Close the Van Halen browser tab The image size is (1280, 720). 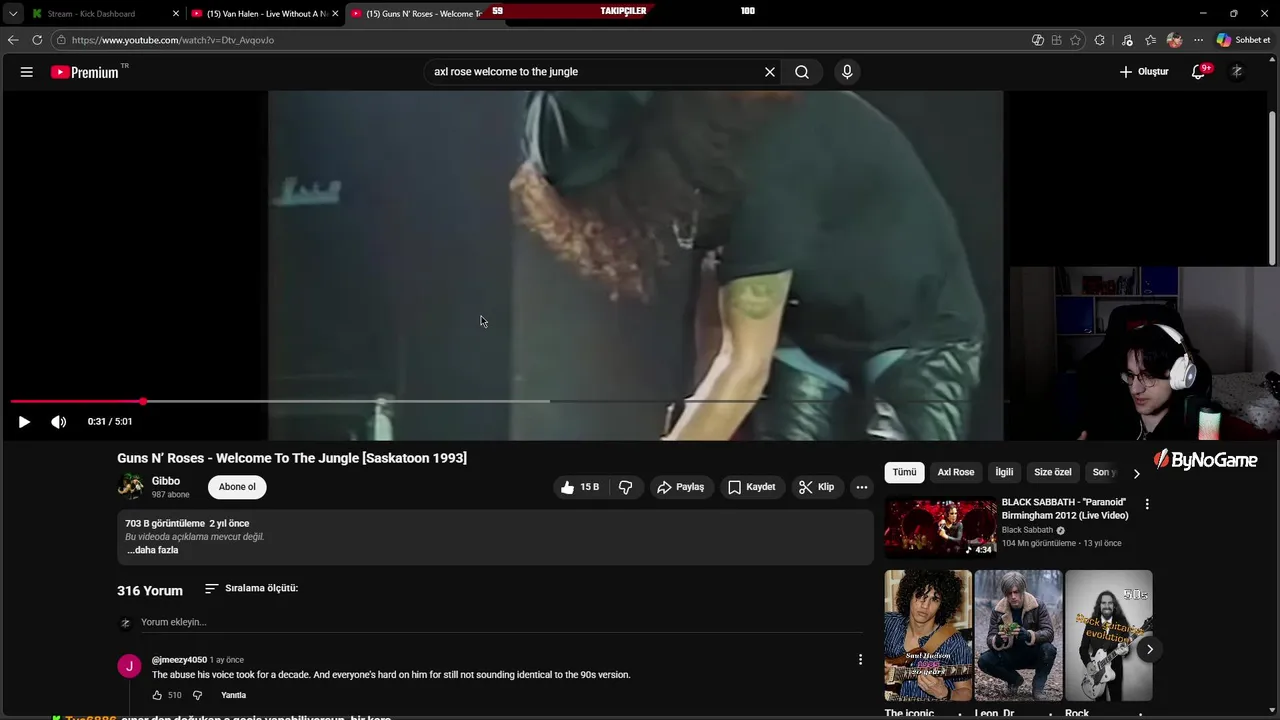point(335,14)
